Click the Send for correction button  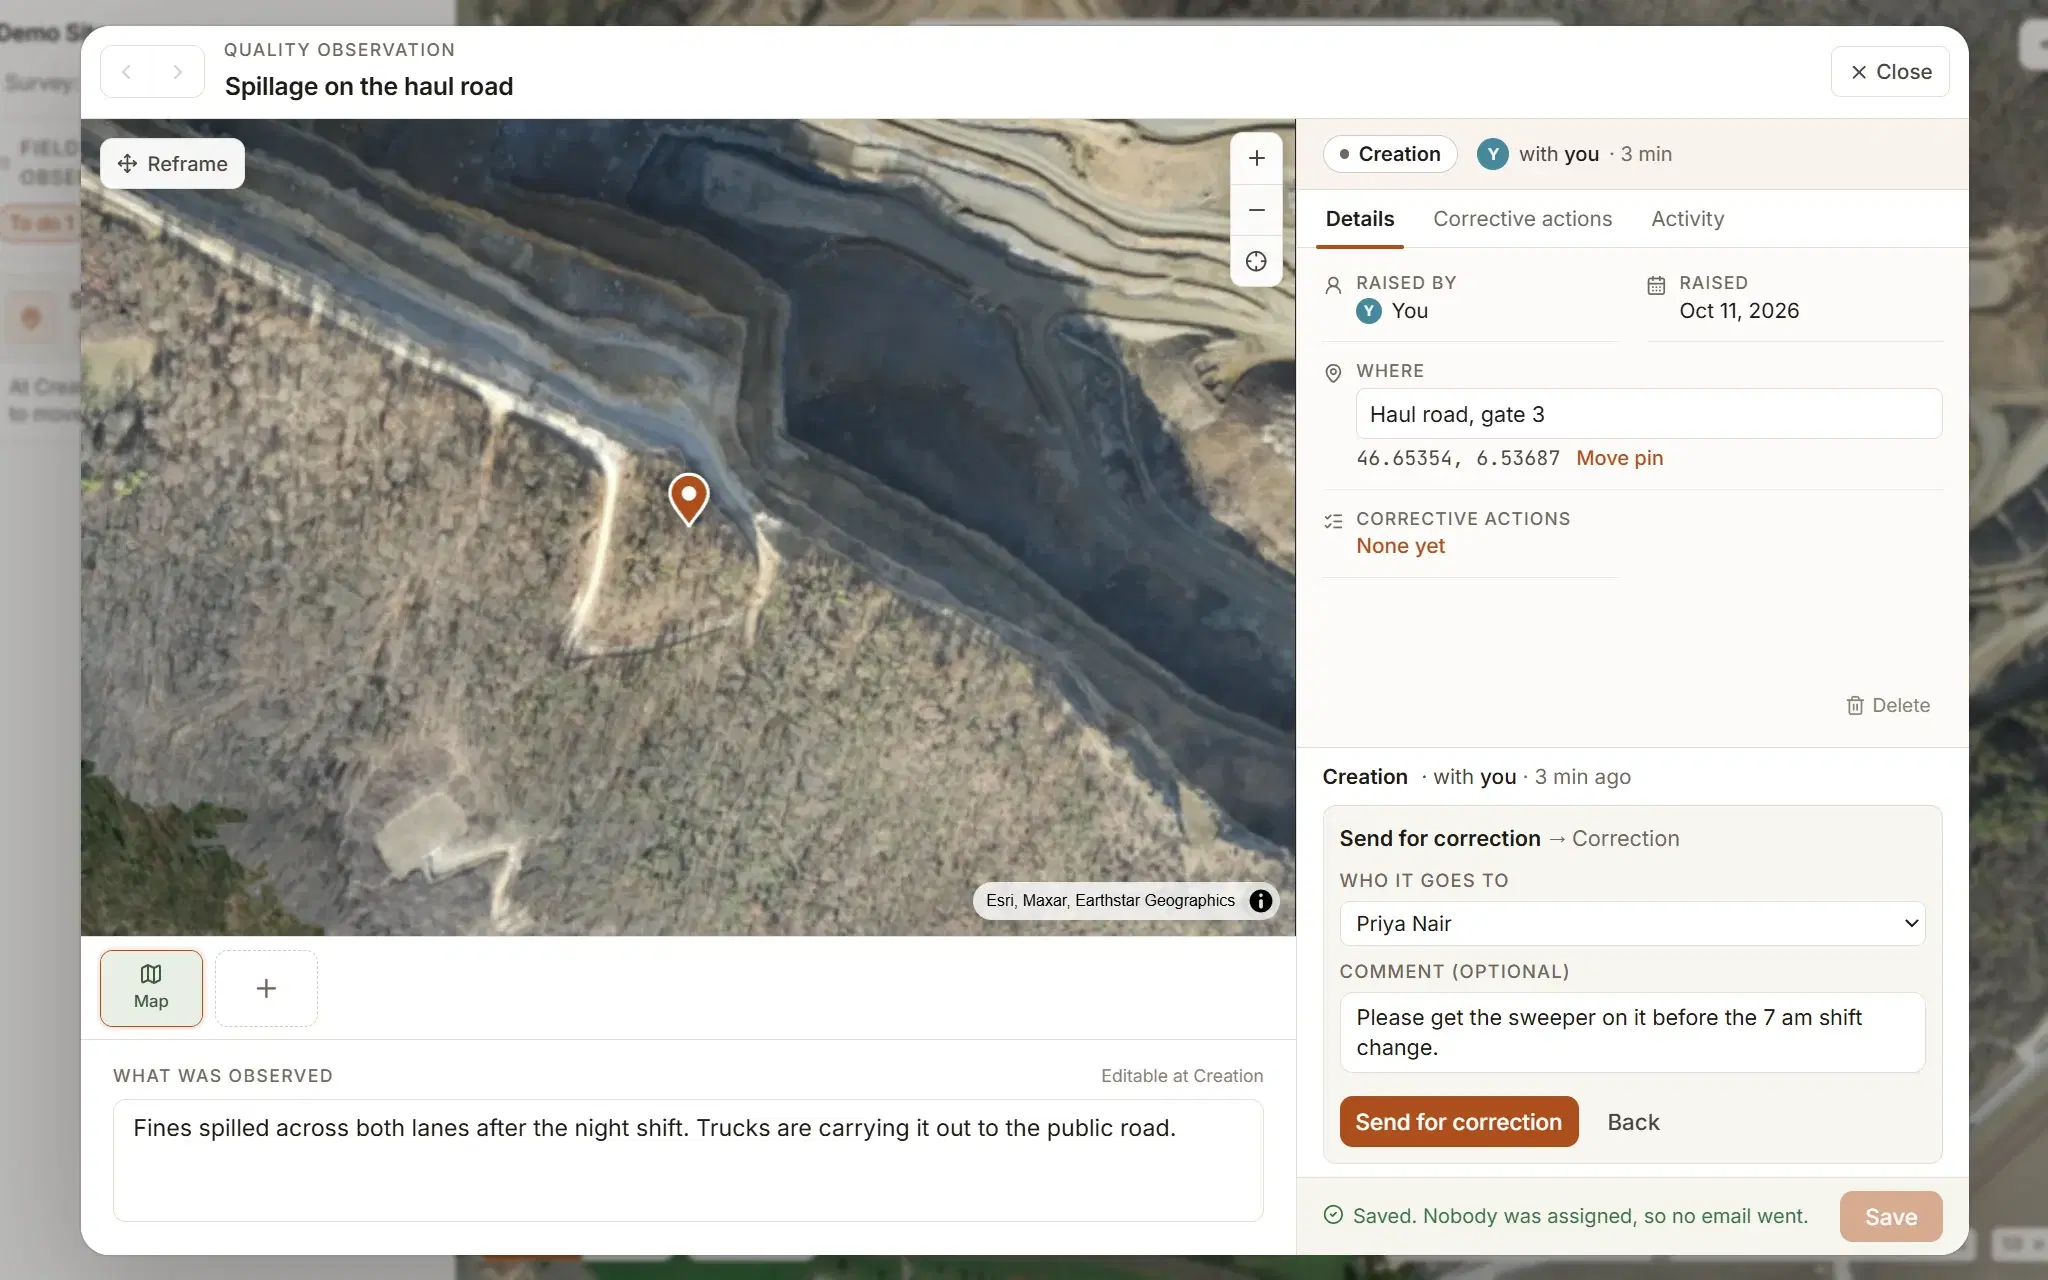pos(1458,1122)
